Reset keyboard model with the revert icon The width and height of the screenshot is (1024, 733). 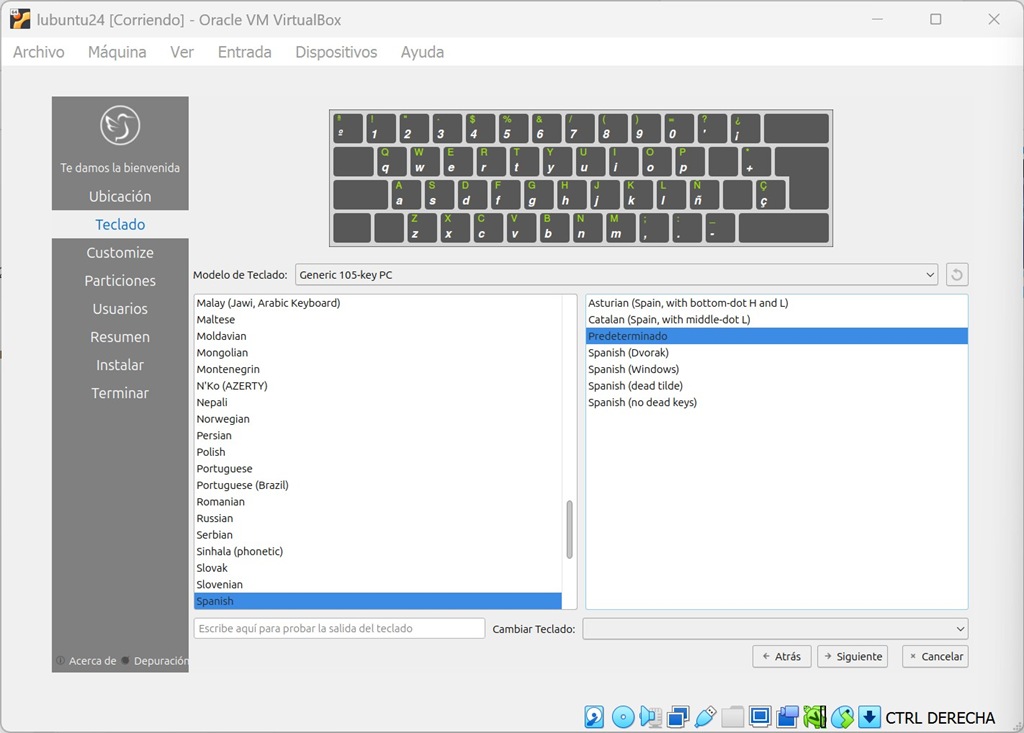click(957, 275)
